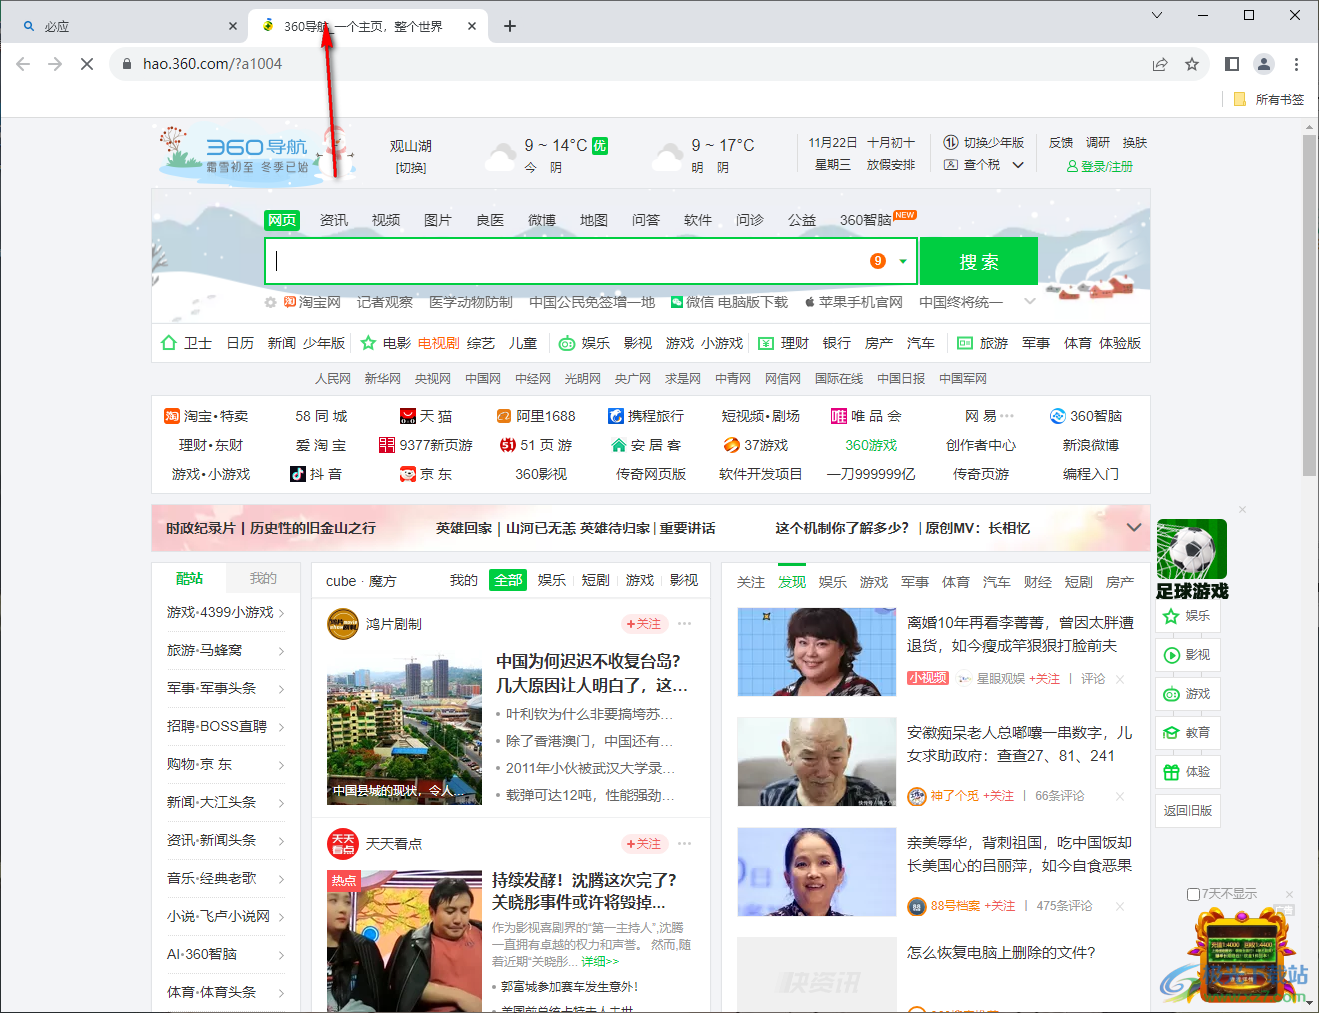This screenshot has width=1319, height=1013.
Task: Open the 卫士 home icon link
Action: [169, 343]
